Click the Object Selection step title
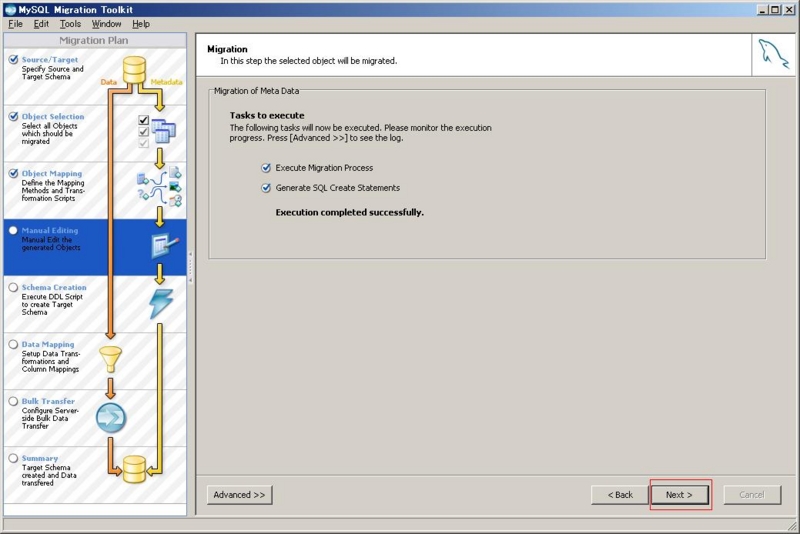Screen dimensions: 800x534 [x=53, y=117]
